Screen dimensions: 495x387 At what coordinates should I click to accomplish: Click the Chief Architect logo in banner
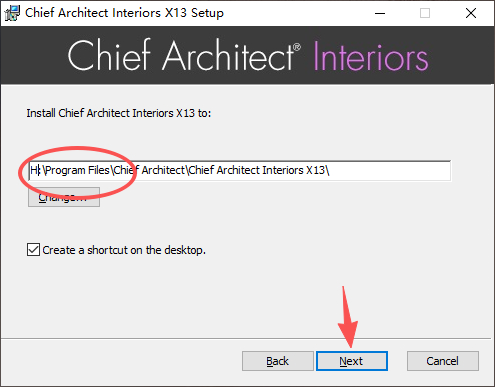tap(184, 55)
